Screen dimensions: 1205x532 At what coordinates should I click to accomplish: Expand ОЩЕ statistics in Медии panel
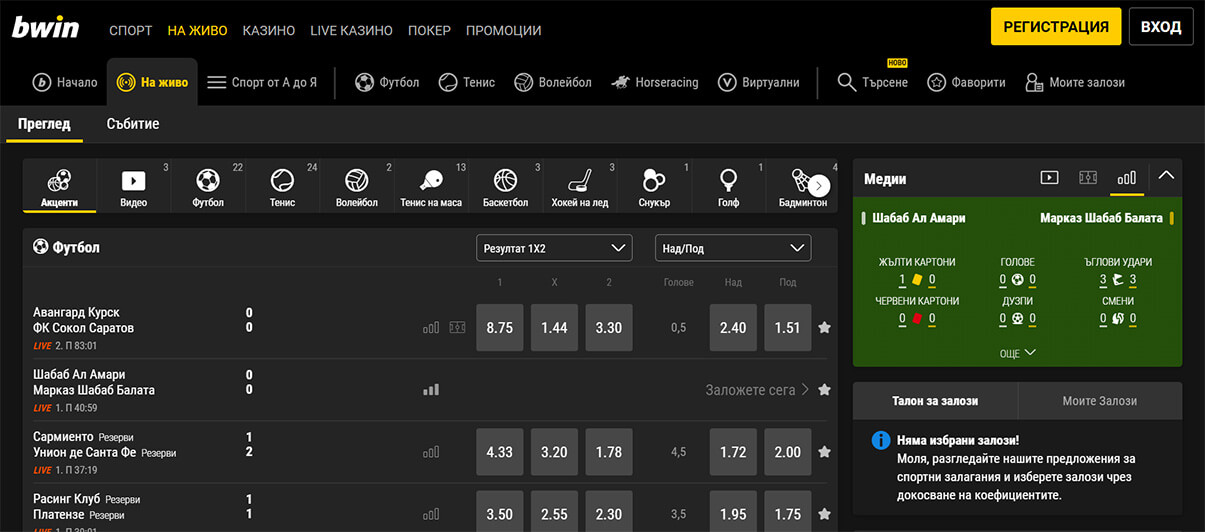[1017, 353]
